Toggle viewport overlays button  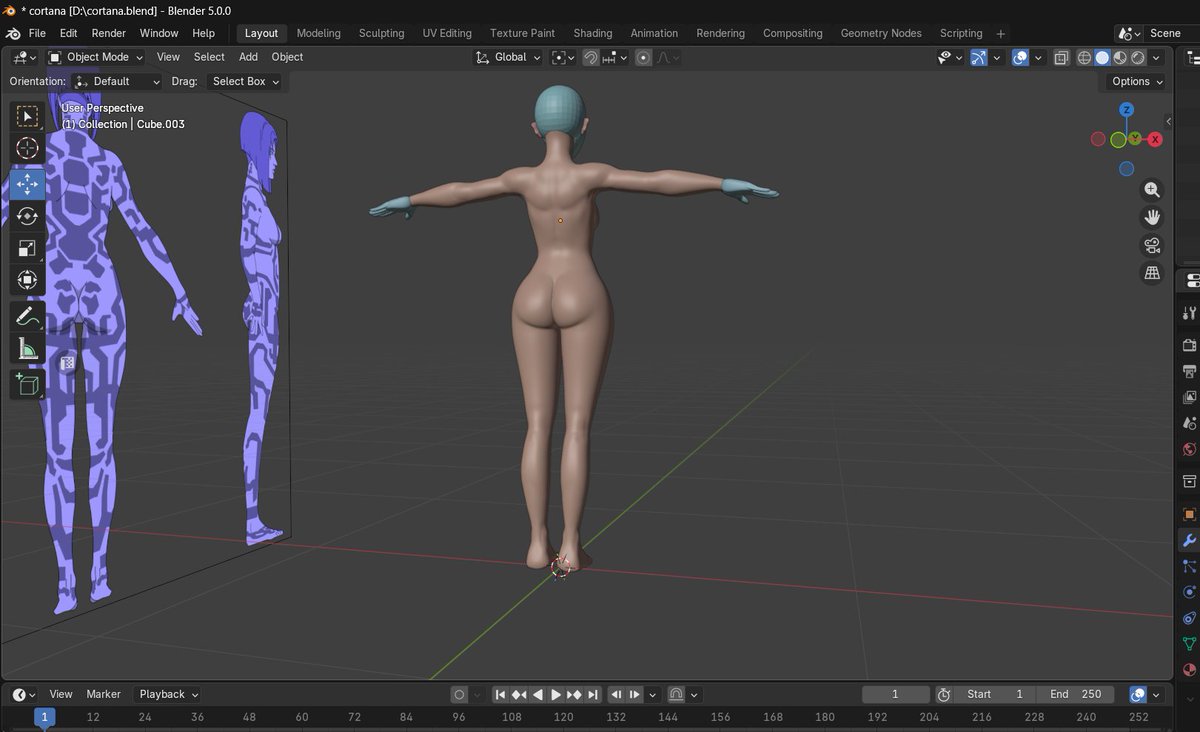pos(1020,57)
